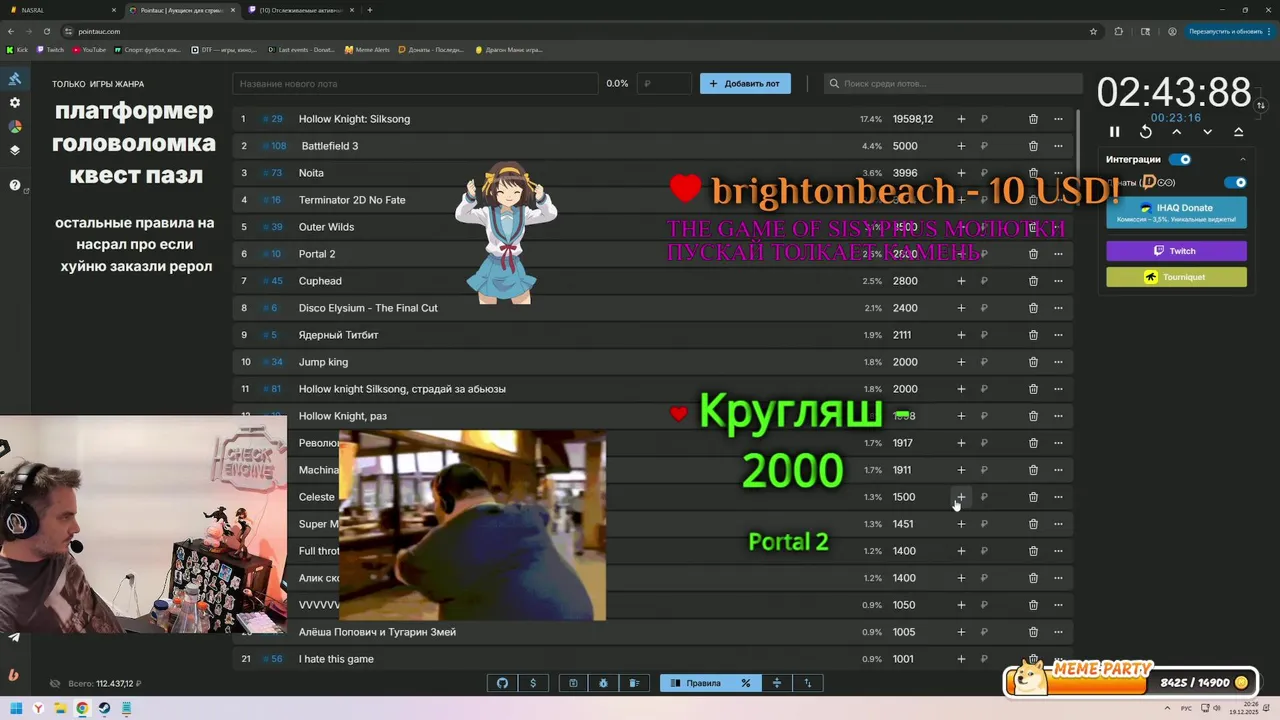
Task: Collapse the Интеграции panel chevron
Action: (x=1243, y=159)
